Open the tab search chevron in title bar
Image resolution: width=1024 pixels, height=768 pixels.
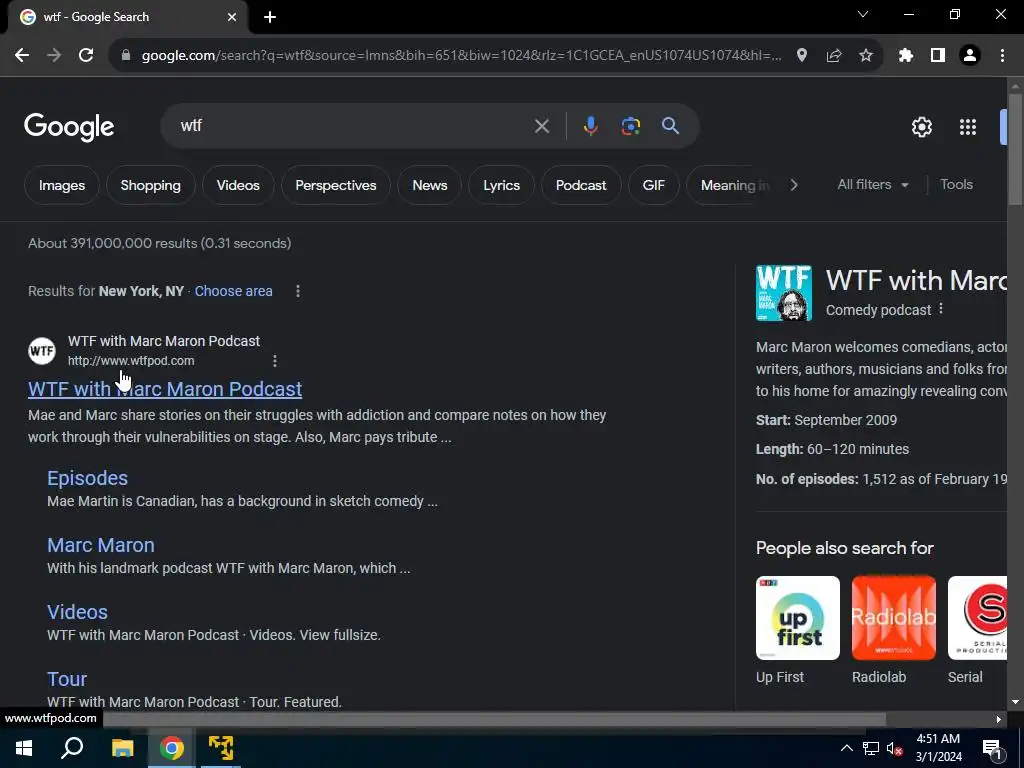click(863, 14)
